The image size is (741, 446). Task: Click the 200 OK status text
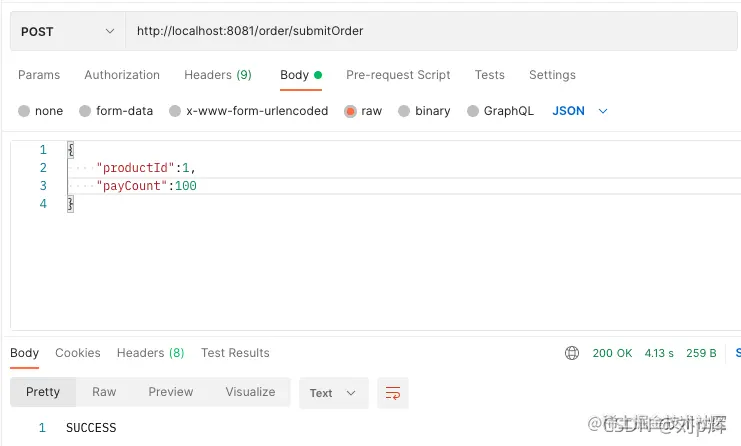[x=612, y=353]
